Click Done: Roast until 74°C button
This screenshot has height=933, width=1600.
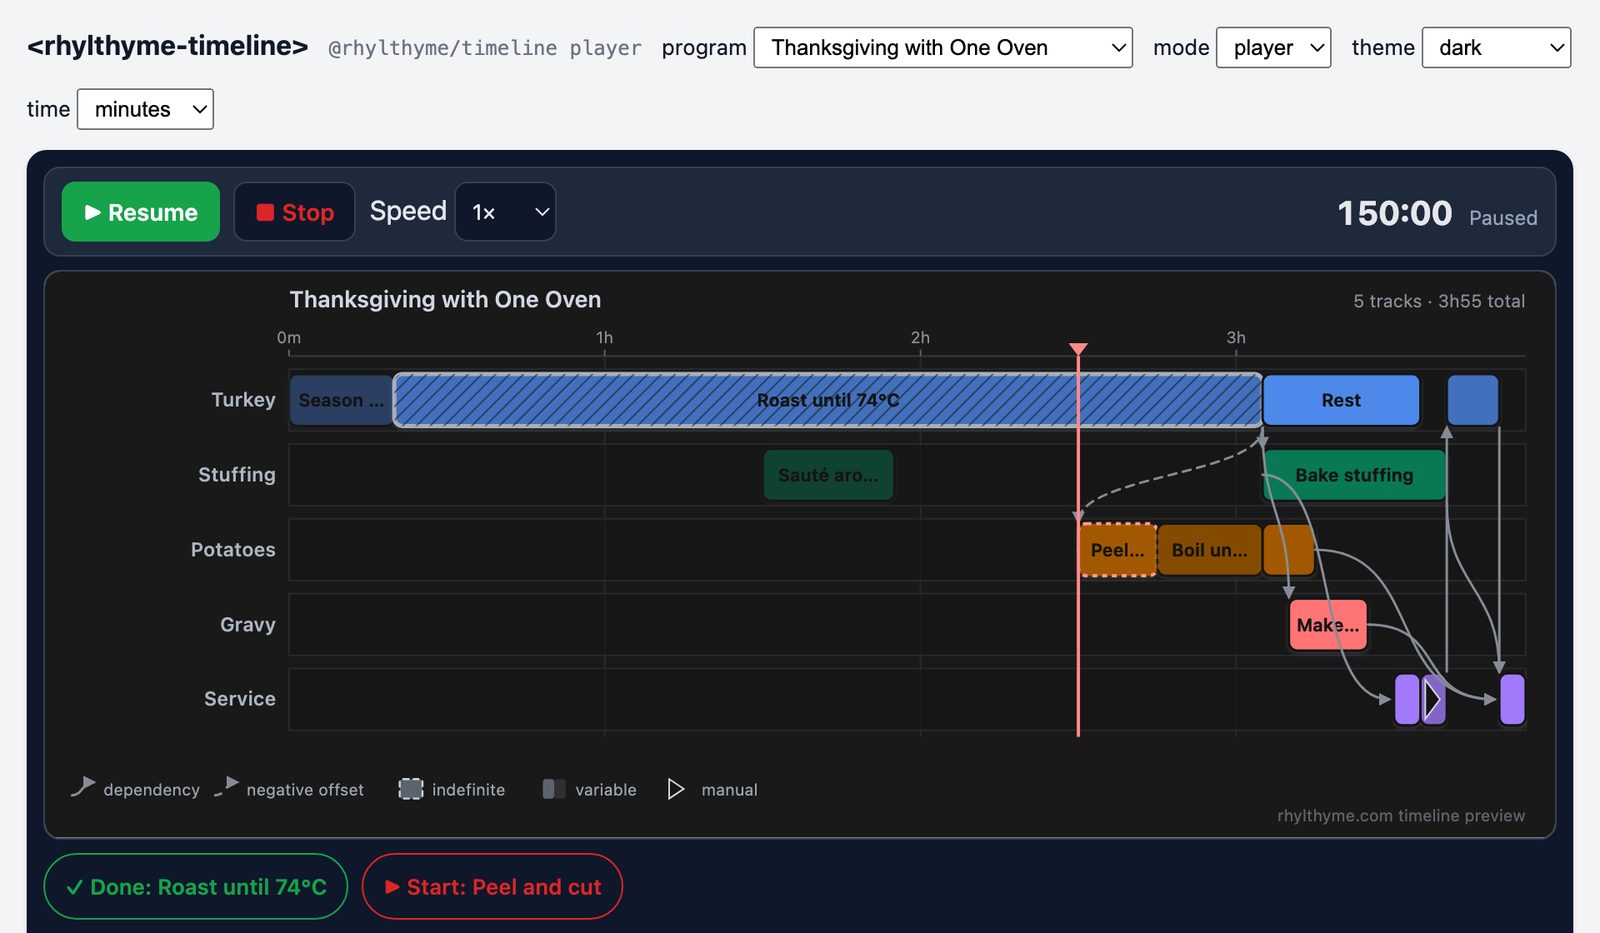[196, 887]
